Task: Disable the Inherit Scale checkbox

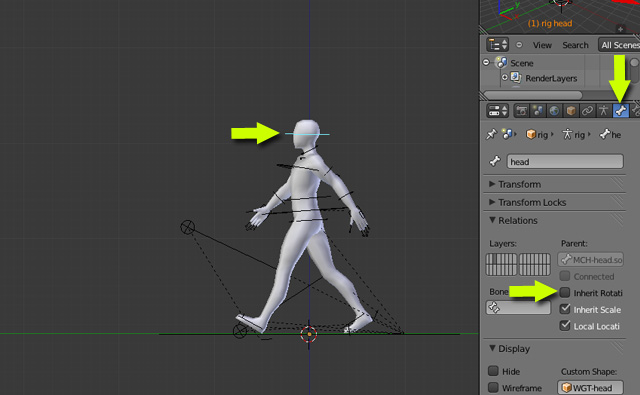Action: [565, 309]
